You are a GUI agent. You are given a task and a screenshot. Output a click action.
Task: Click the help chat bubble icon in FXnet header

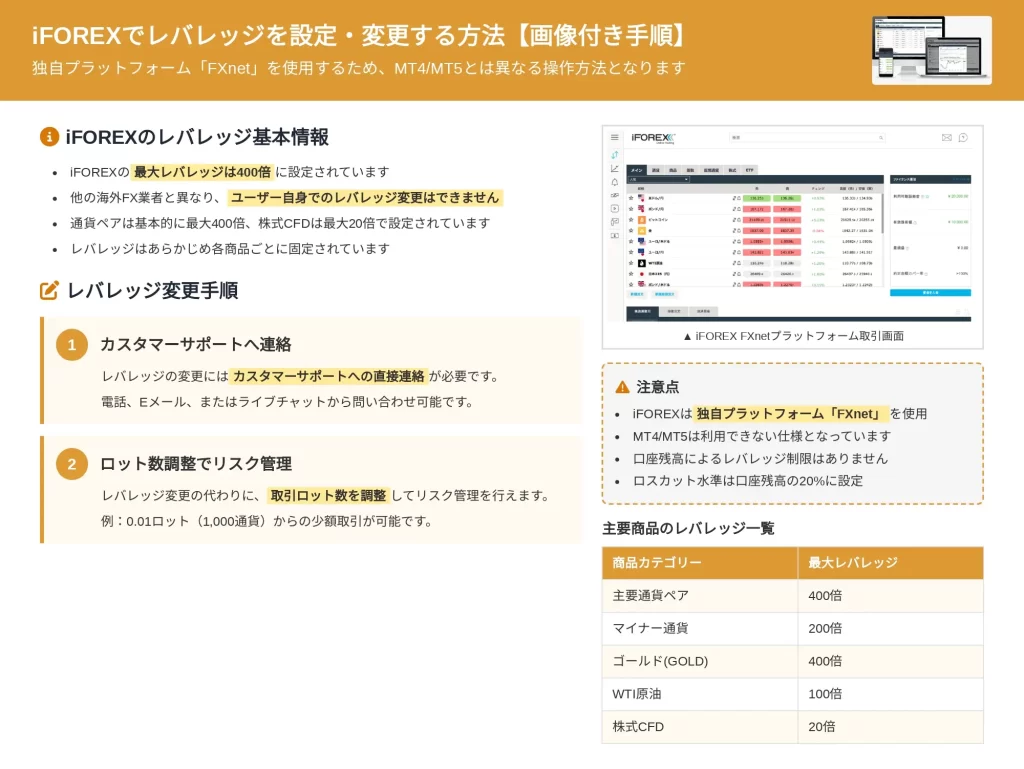(x=963, y=138)
